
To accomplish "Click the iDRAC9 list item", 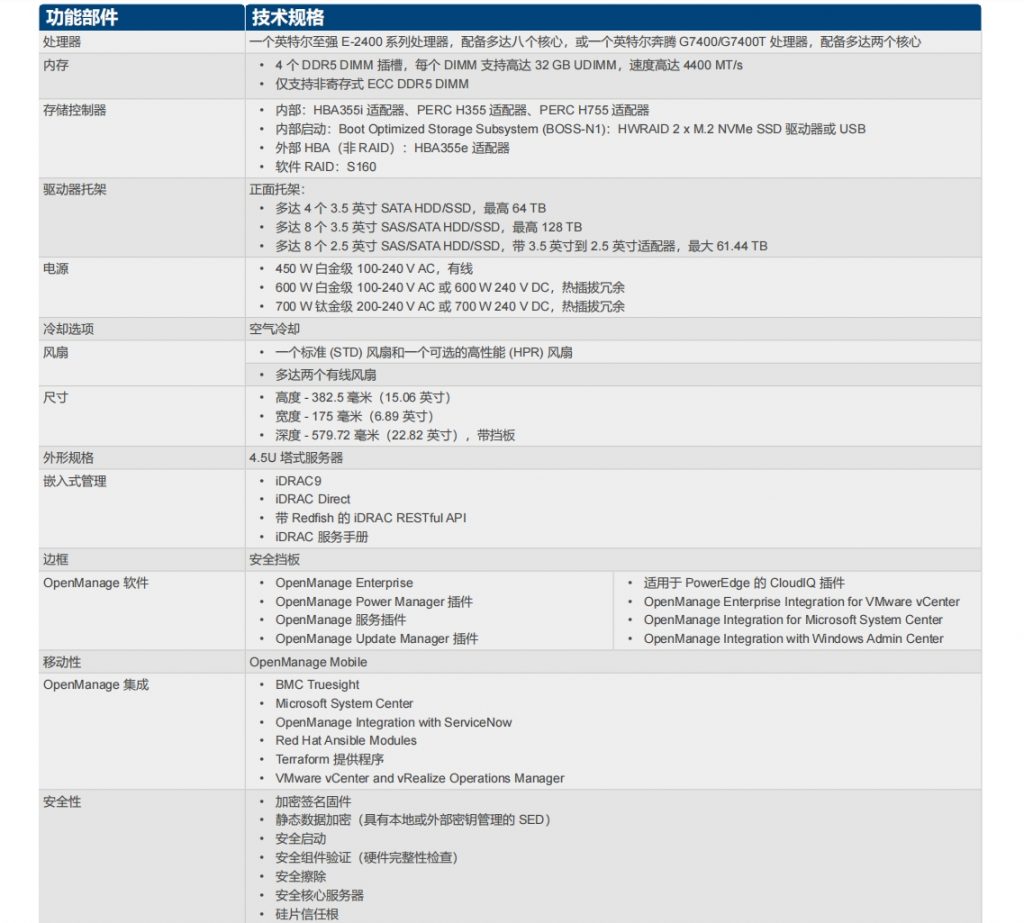I will click(x=298, y=481).
